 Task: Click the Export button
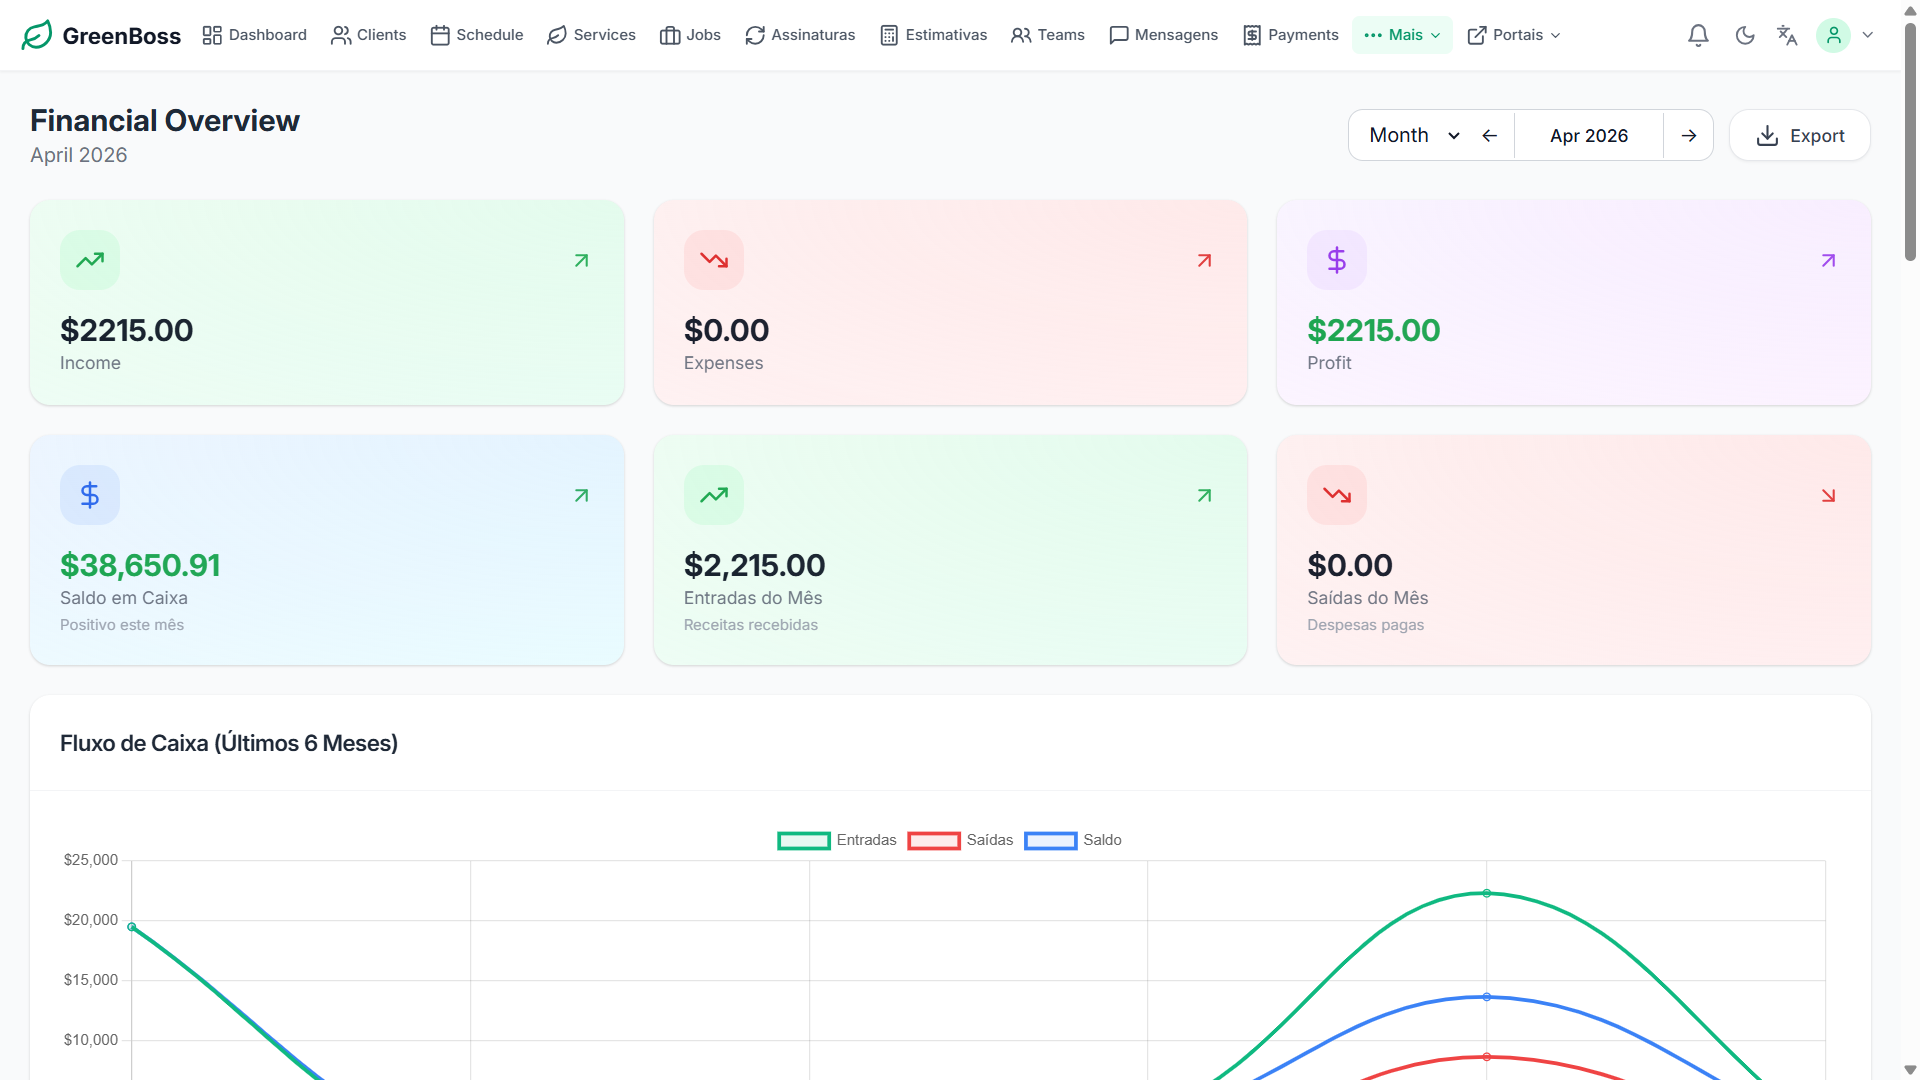pos(1799,135)
